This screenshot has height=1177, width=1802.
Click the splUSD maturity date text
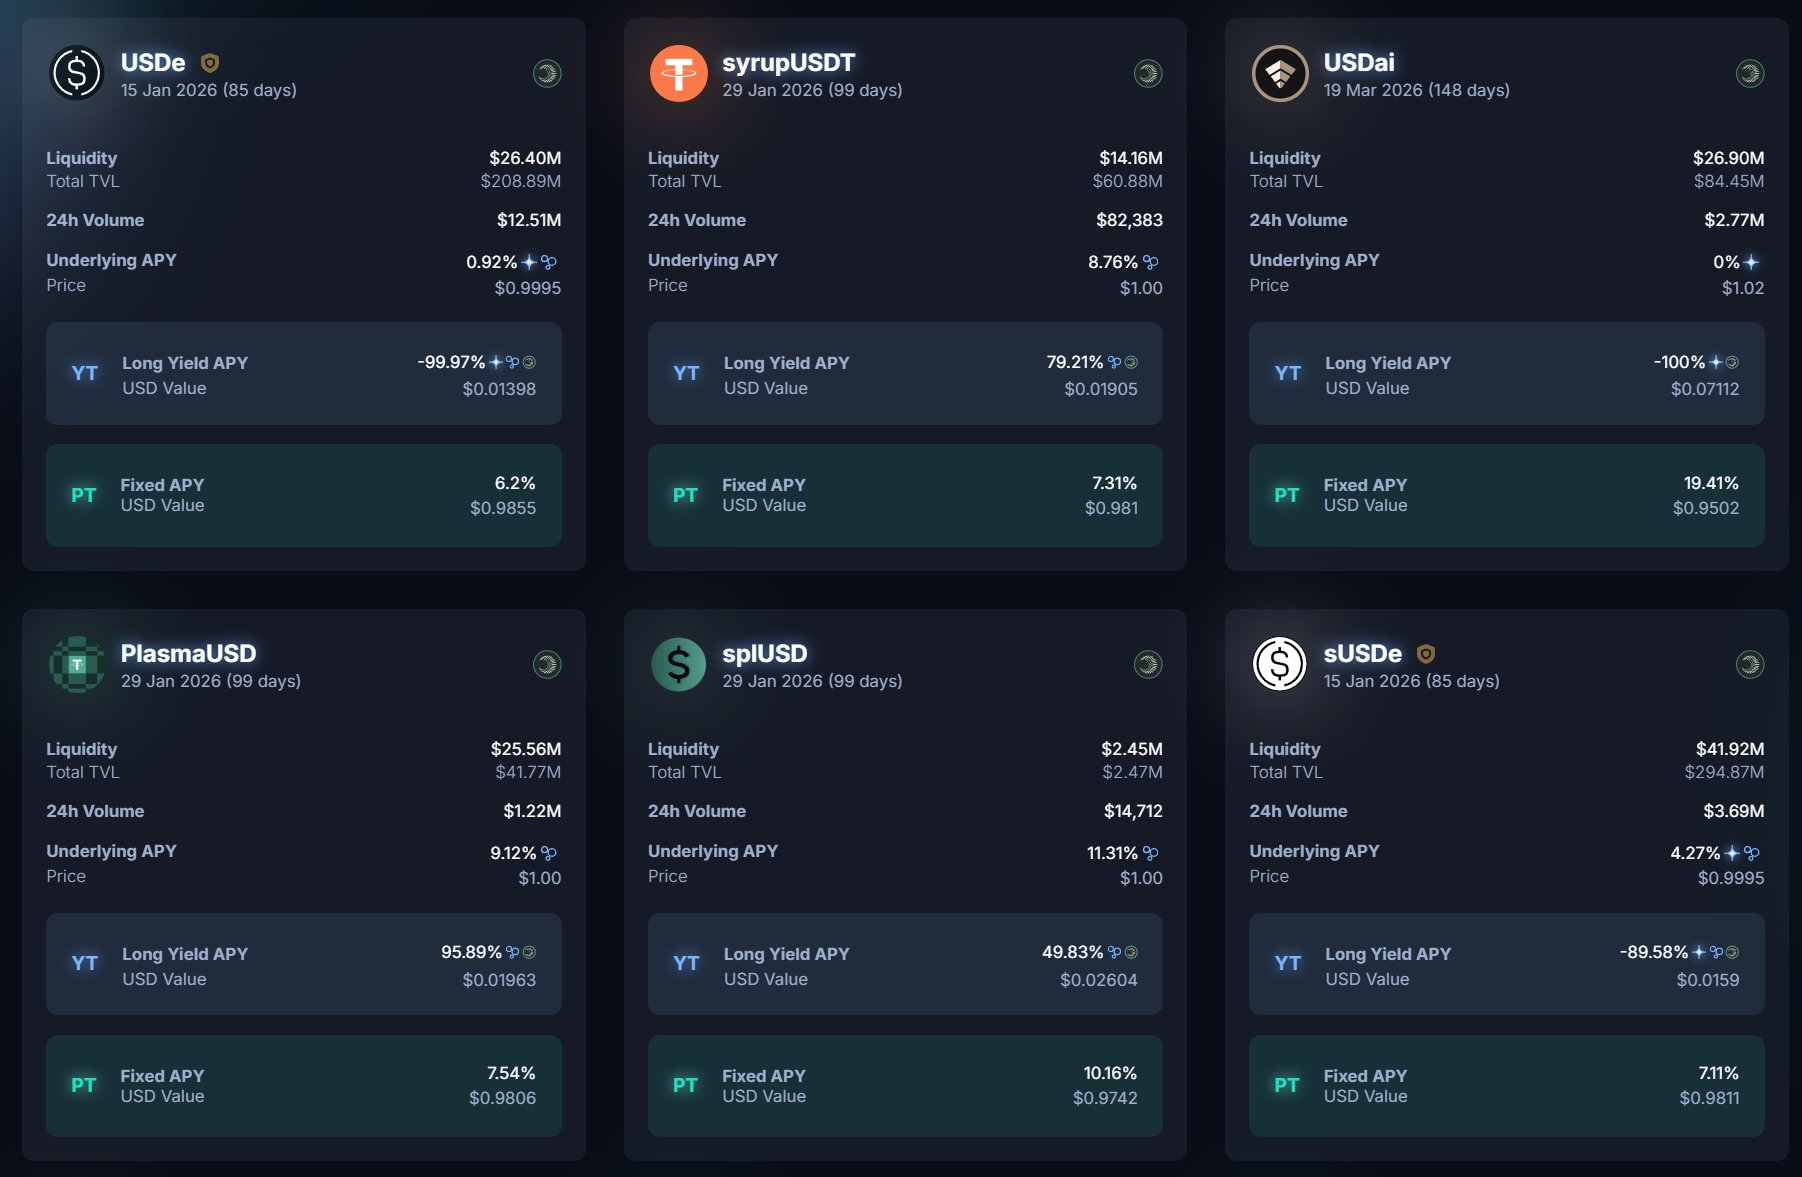coord(812,680)
